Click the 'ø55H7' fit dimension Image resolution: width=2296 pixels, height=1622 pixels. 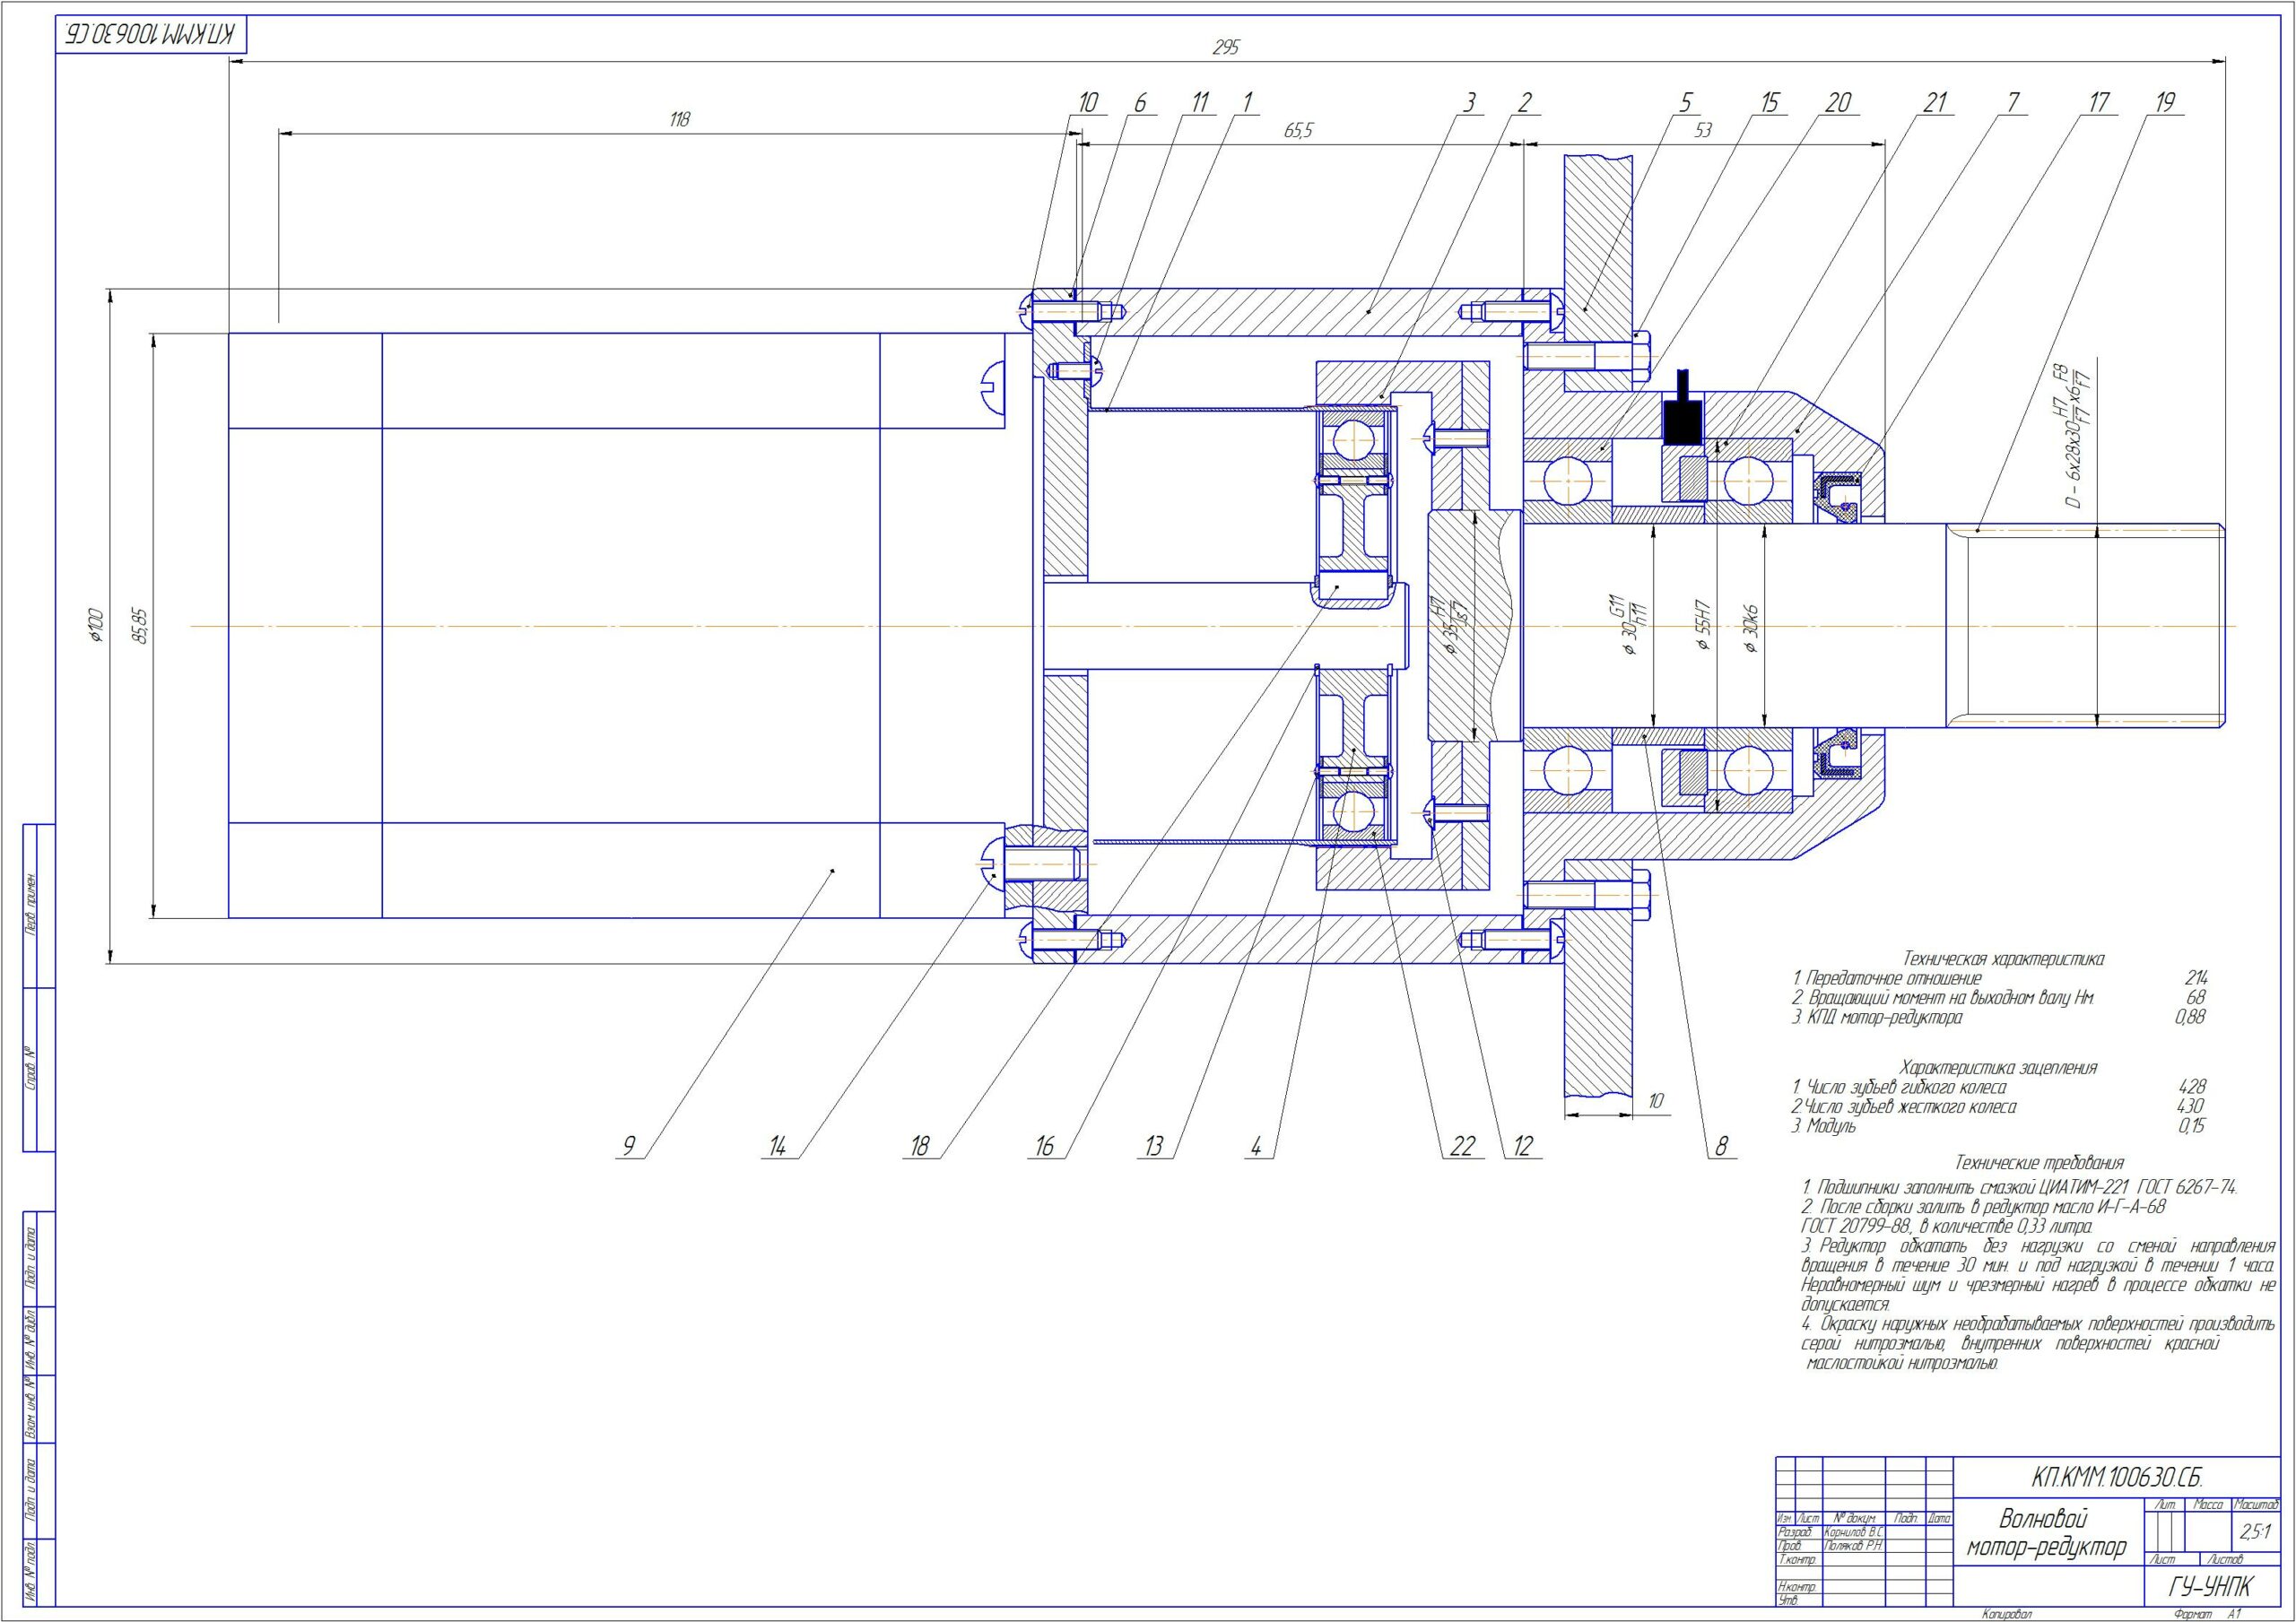[x=1704, y=627]
